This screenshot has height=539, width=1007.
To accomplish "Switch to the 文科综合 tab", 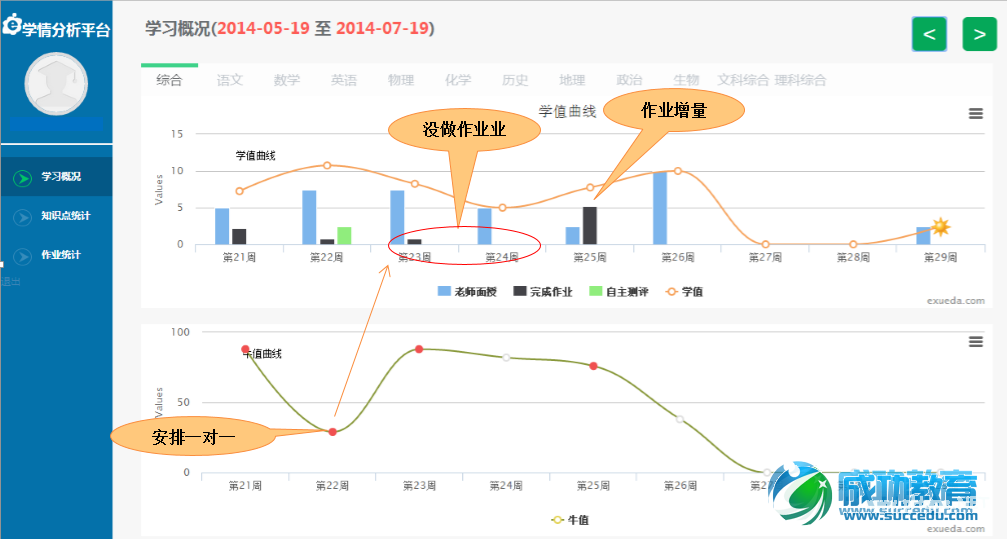I will pos(743,80).
